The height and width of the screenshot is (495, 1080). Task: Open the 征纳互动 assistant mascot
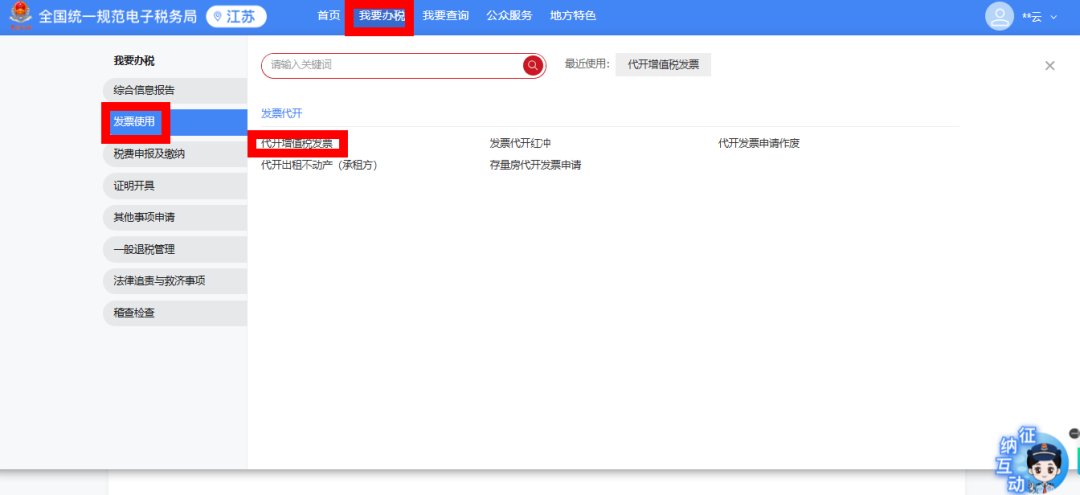1036,463
